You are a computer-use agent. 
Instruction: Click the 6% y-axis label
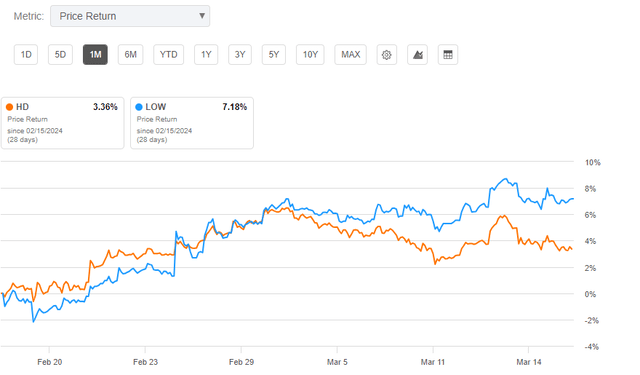click(590, 215)
